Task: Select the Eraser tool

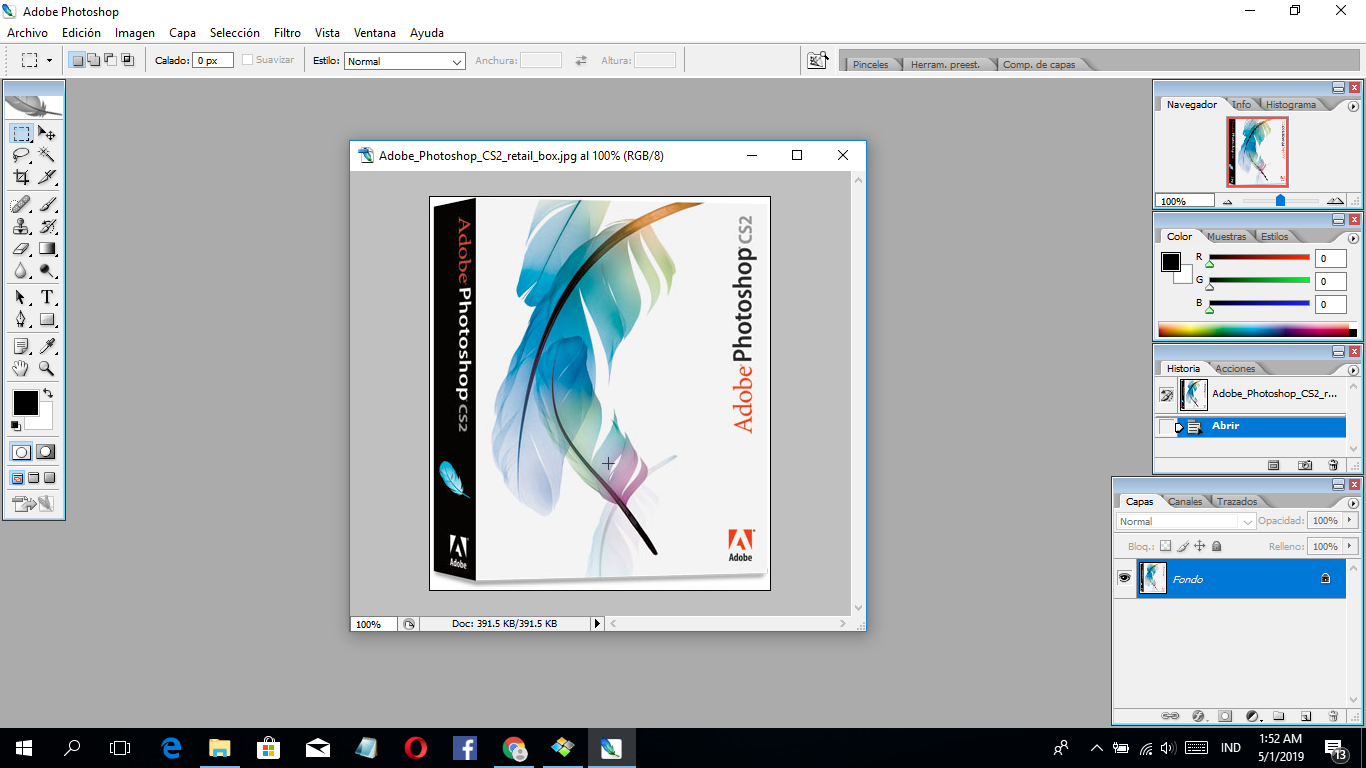Action: point(21,249)
